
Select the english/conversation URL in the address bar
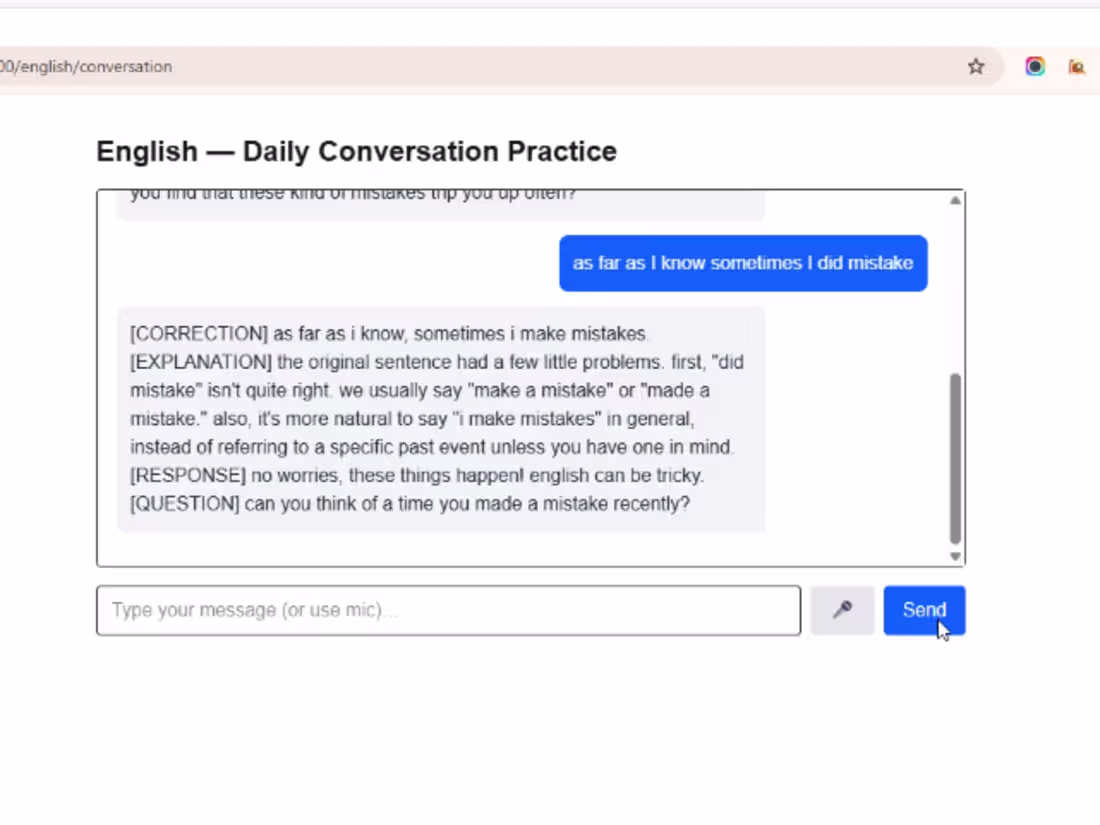tap(85, 66)
